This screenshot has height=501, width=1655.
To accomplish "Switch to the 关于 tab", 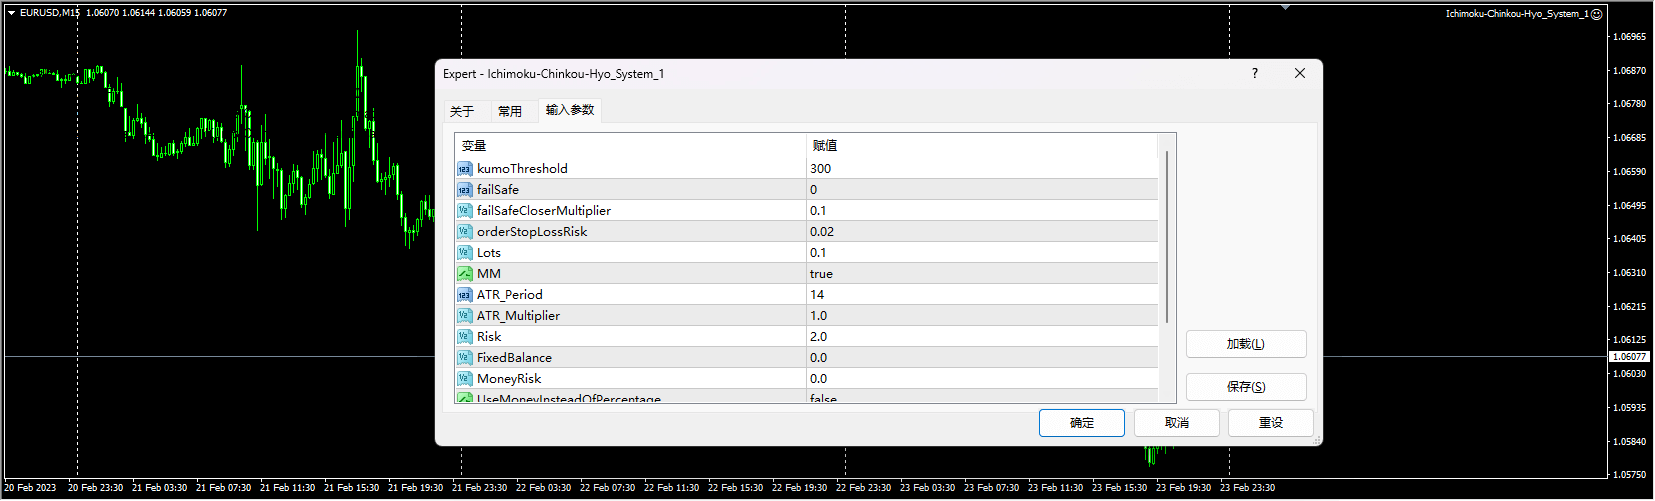I will click(x=462, y=111).
